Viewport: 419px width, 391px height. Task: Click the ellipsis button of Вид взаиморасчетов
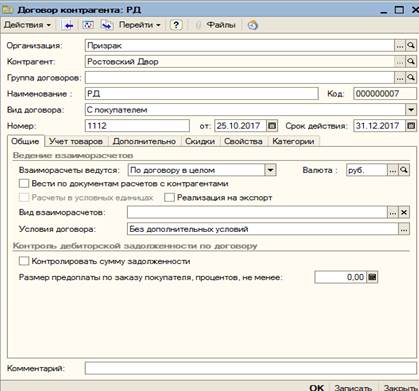click(x=393, y=212)
